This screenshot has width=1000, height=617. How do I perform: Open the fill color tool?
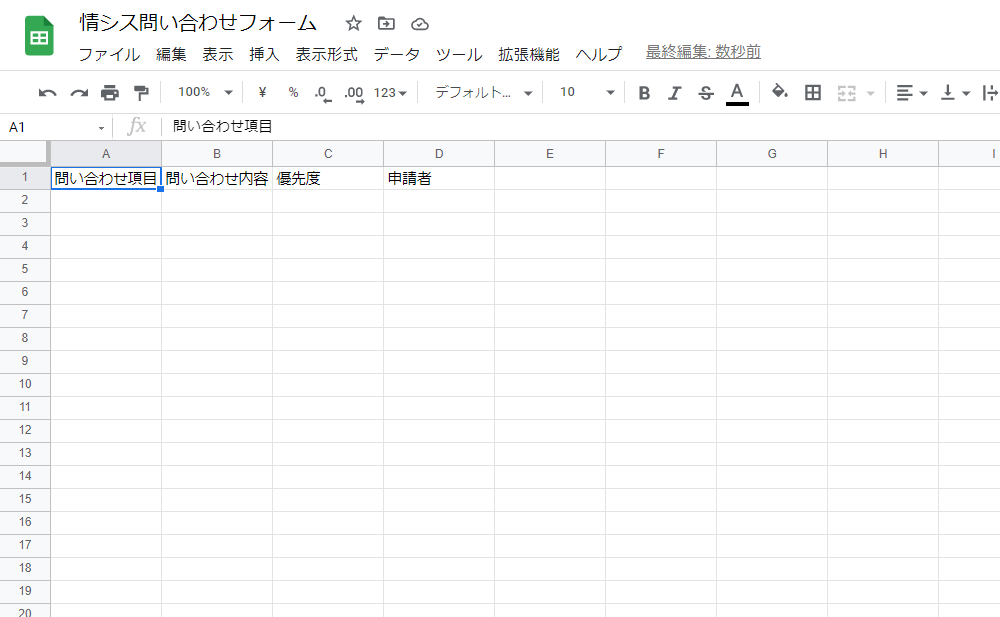coord(779,91)
